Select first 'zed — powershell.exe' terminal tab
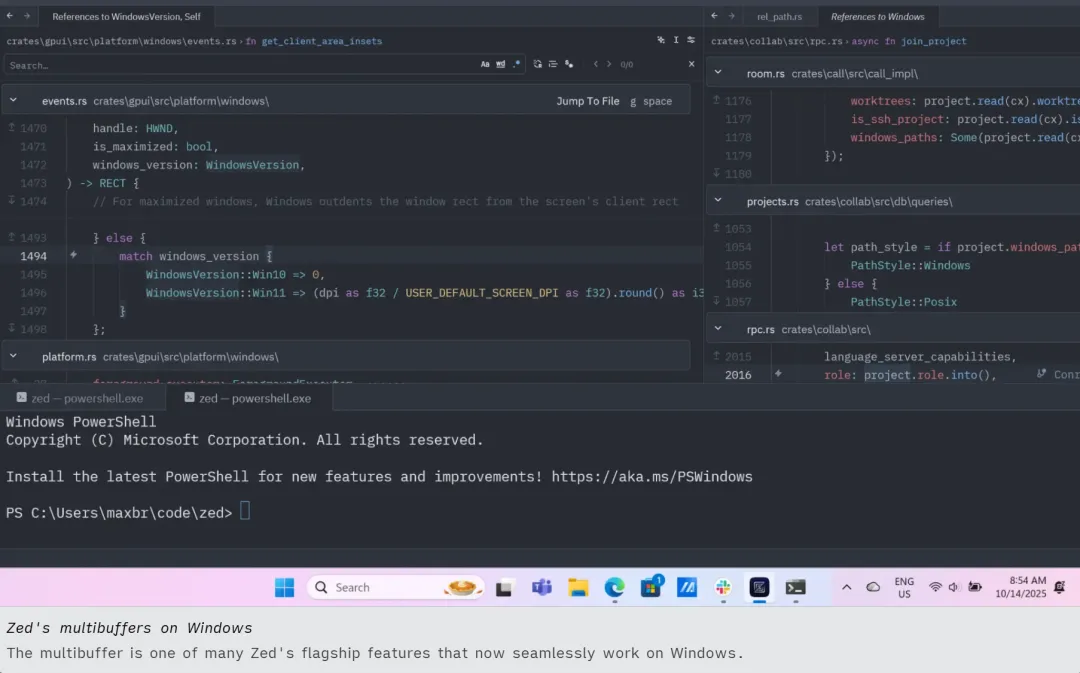 coord(81,398)
